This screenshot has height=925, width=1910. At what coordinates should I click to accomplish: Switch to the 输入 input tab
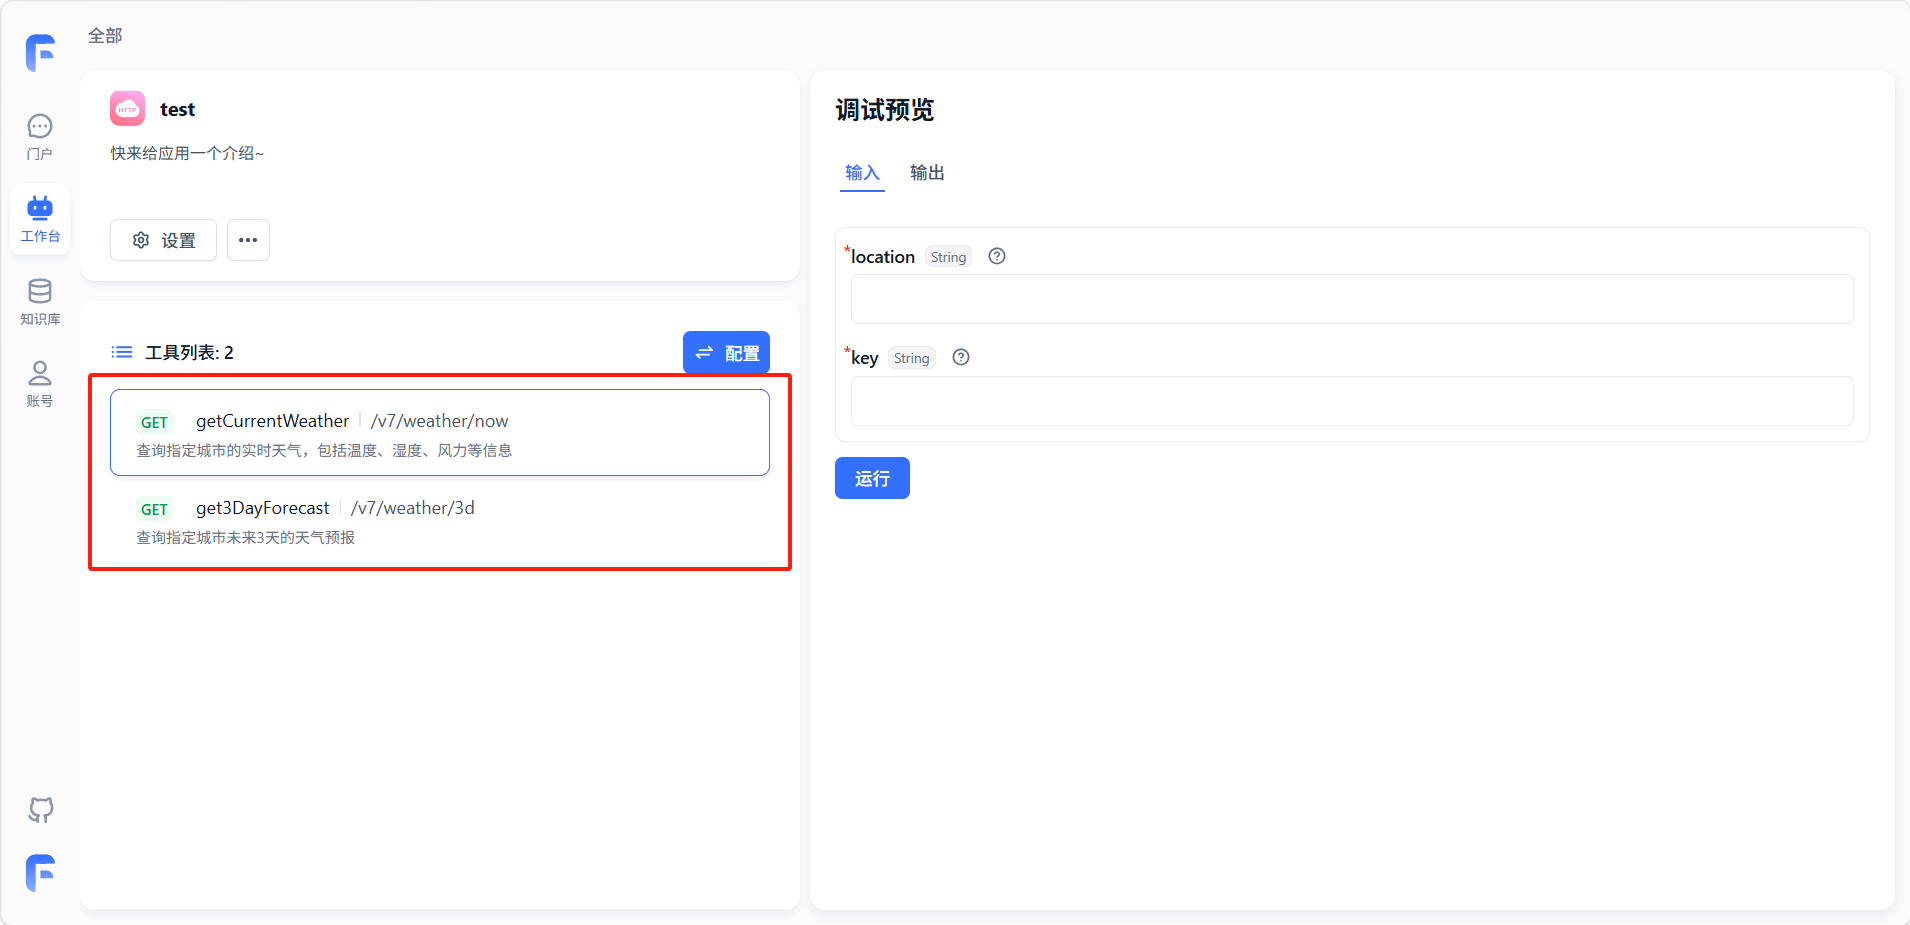click(861, 173)
